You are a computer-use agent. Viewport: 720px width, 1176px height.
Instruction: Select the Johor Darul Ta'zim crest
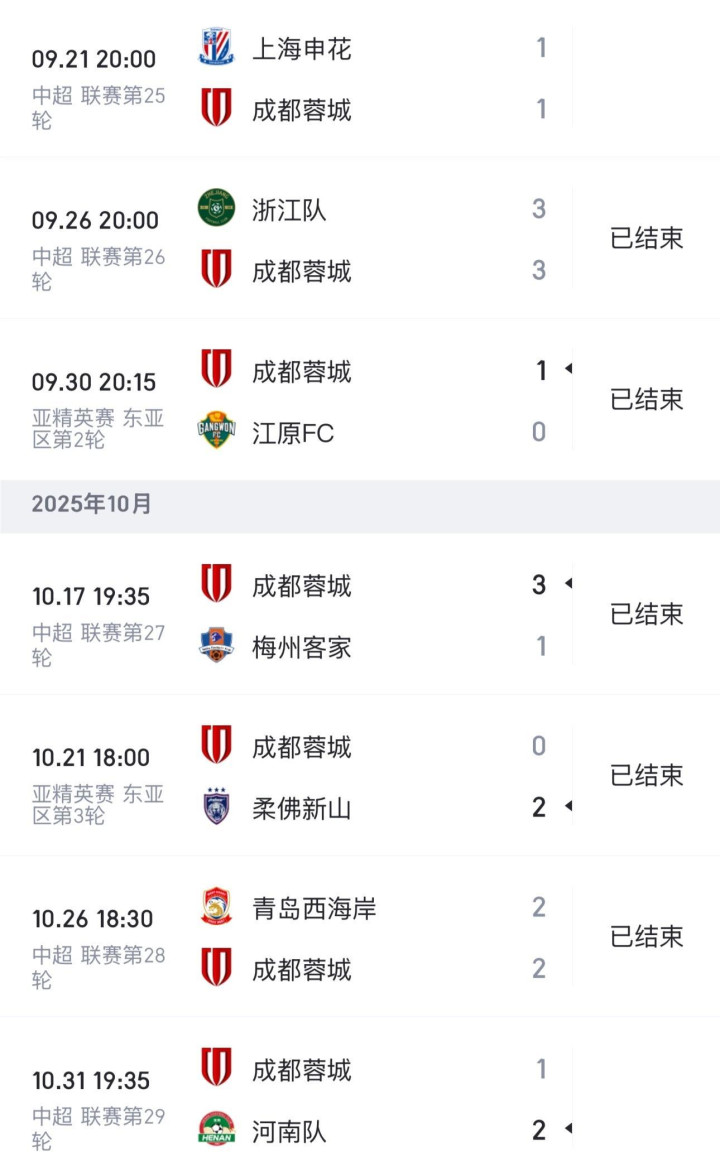pos(216,806)
